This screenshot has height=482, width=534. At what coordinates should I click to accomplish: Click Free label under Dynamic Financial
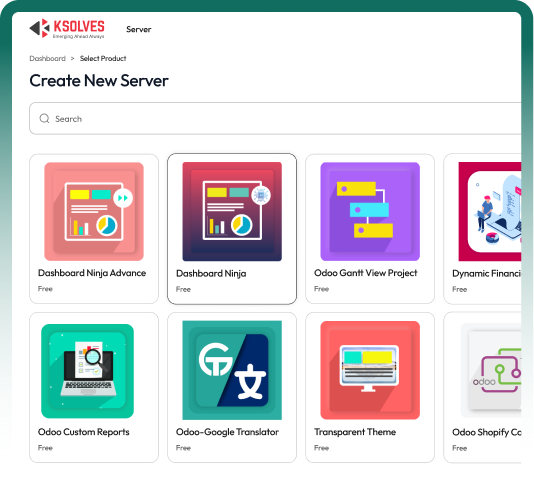(459, 289)
